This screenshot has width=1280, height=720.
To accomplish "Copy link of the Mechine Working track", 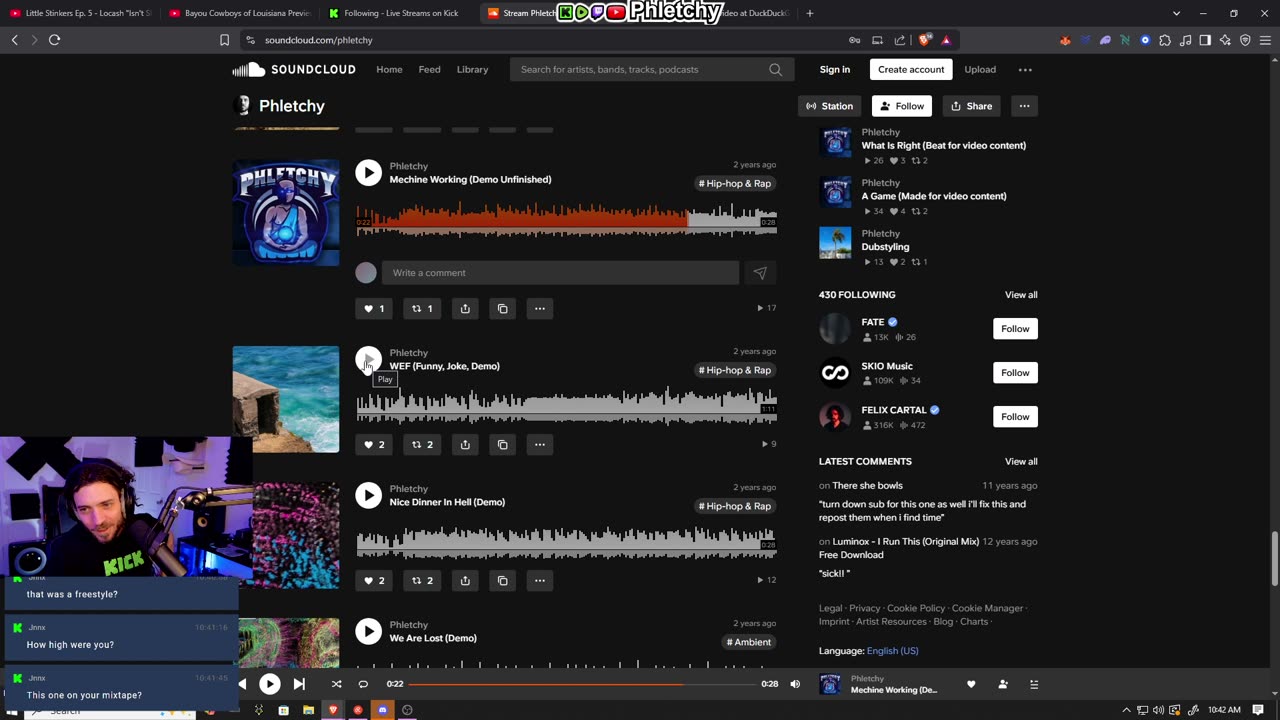I will 502,308.
